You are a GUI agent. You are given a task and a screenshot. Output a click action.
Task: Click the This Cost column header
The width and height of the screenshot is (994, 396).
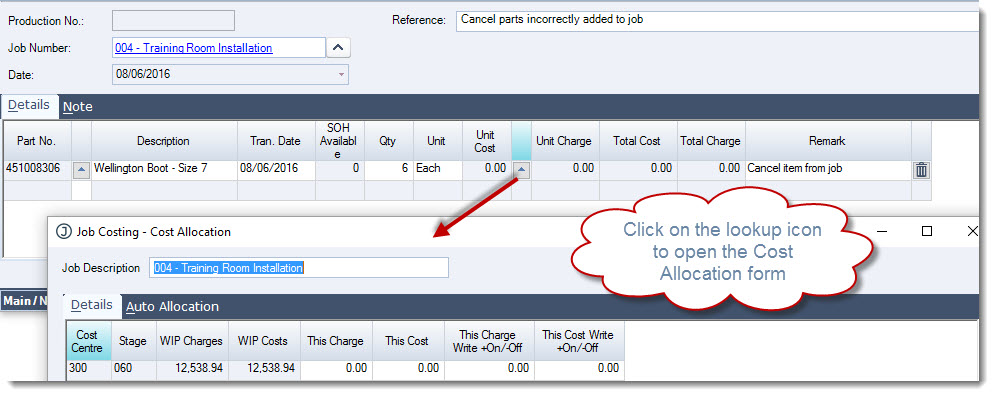pyautogui.click(x=408, y=341)
